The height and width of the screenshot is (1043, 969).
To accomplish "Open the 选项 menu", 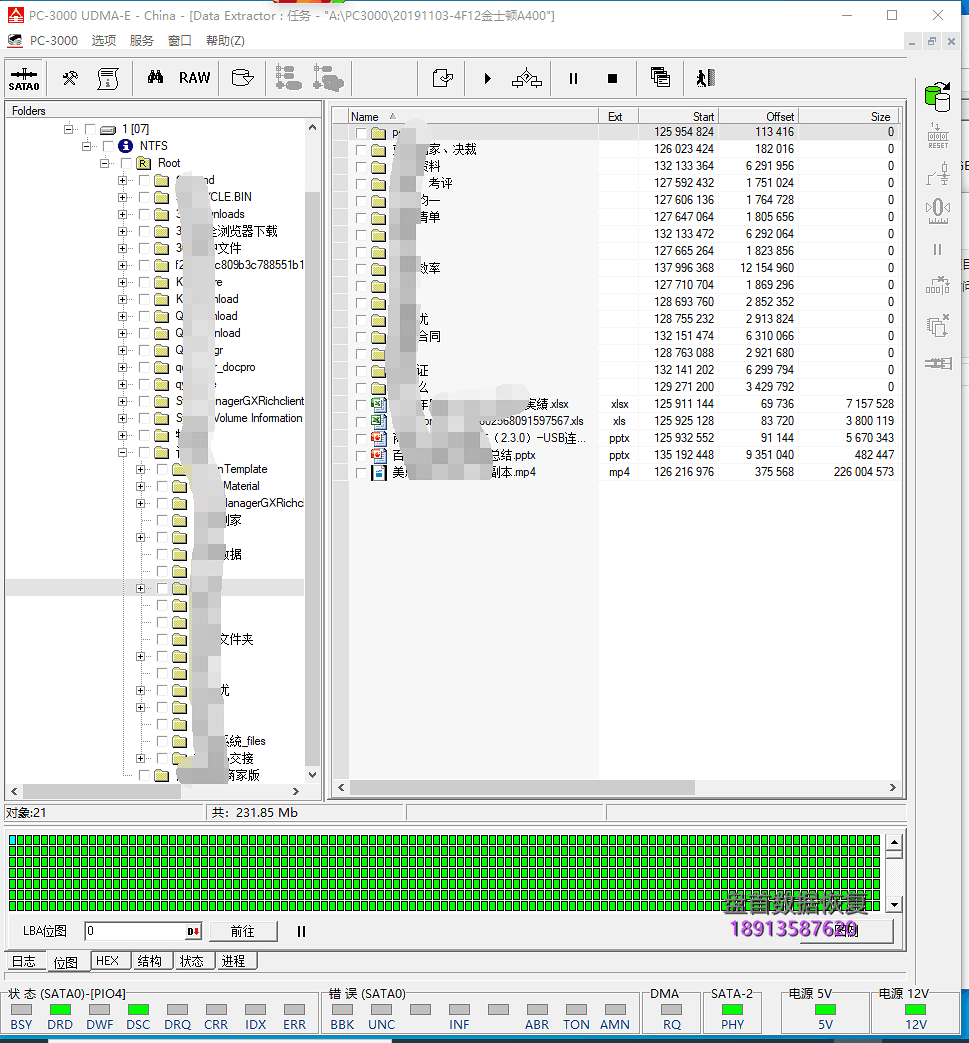I will point(104,41).
